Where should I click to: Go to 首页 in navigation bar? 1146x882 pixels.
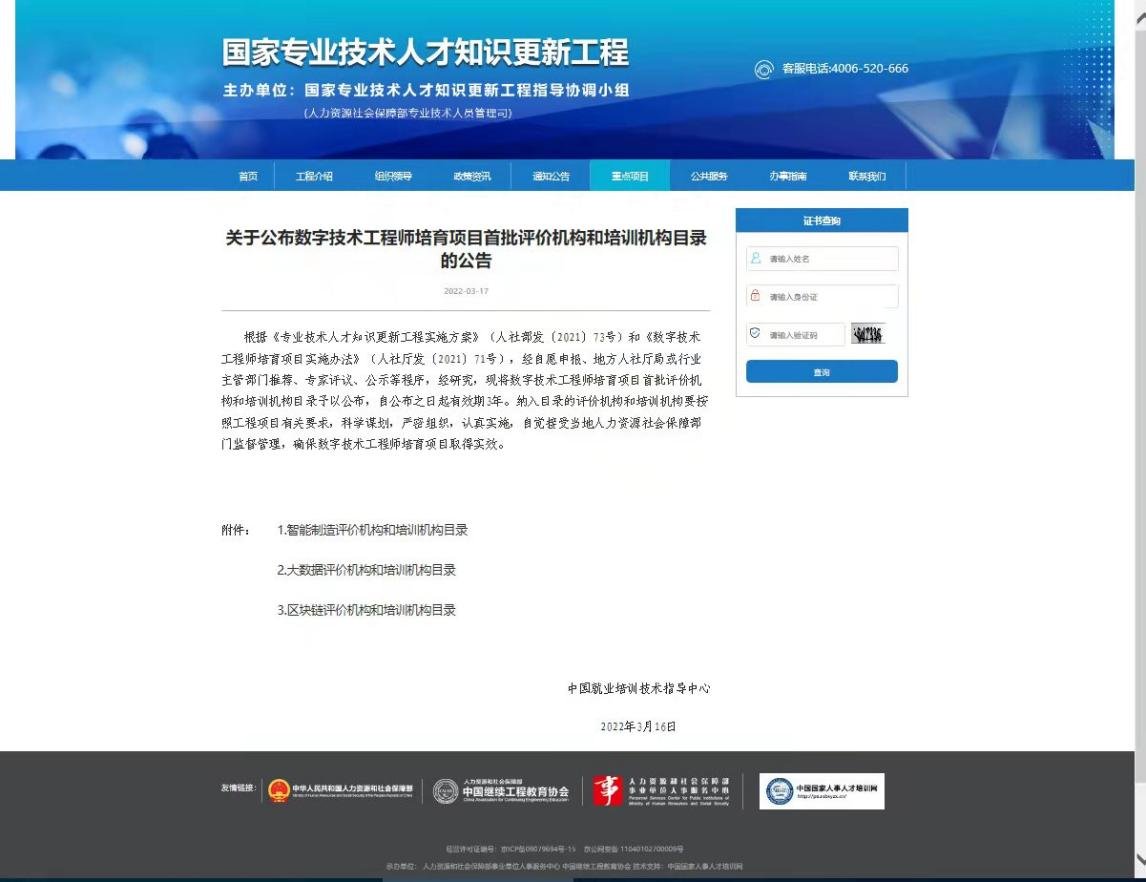248,176
